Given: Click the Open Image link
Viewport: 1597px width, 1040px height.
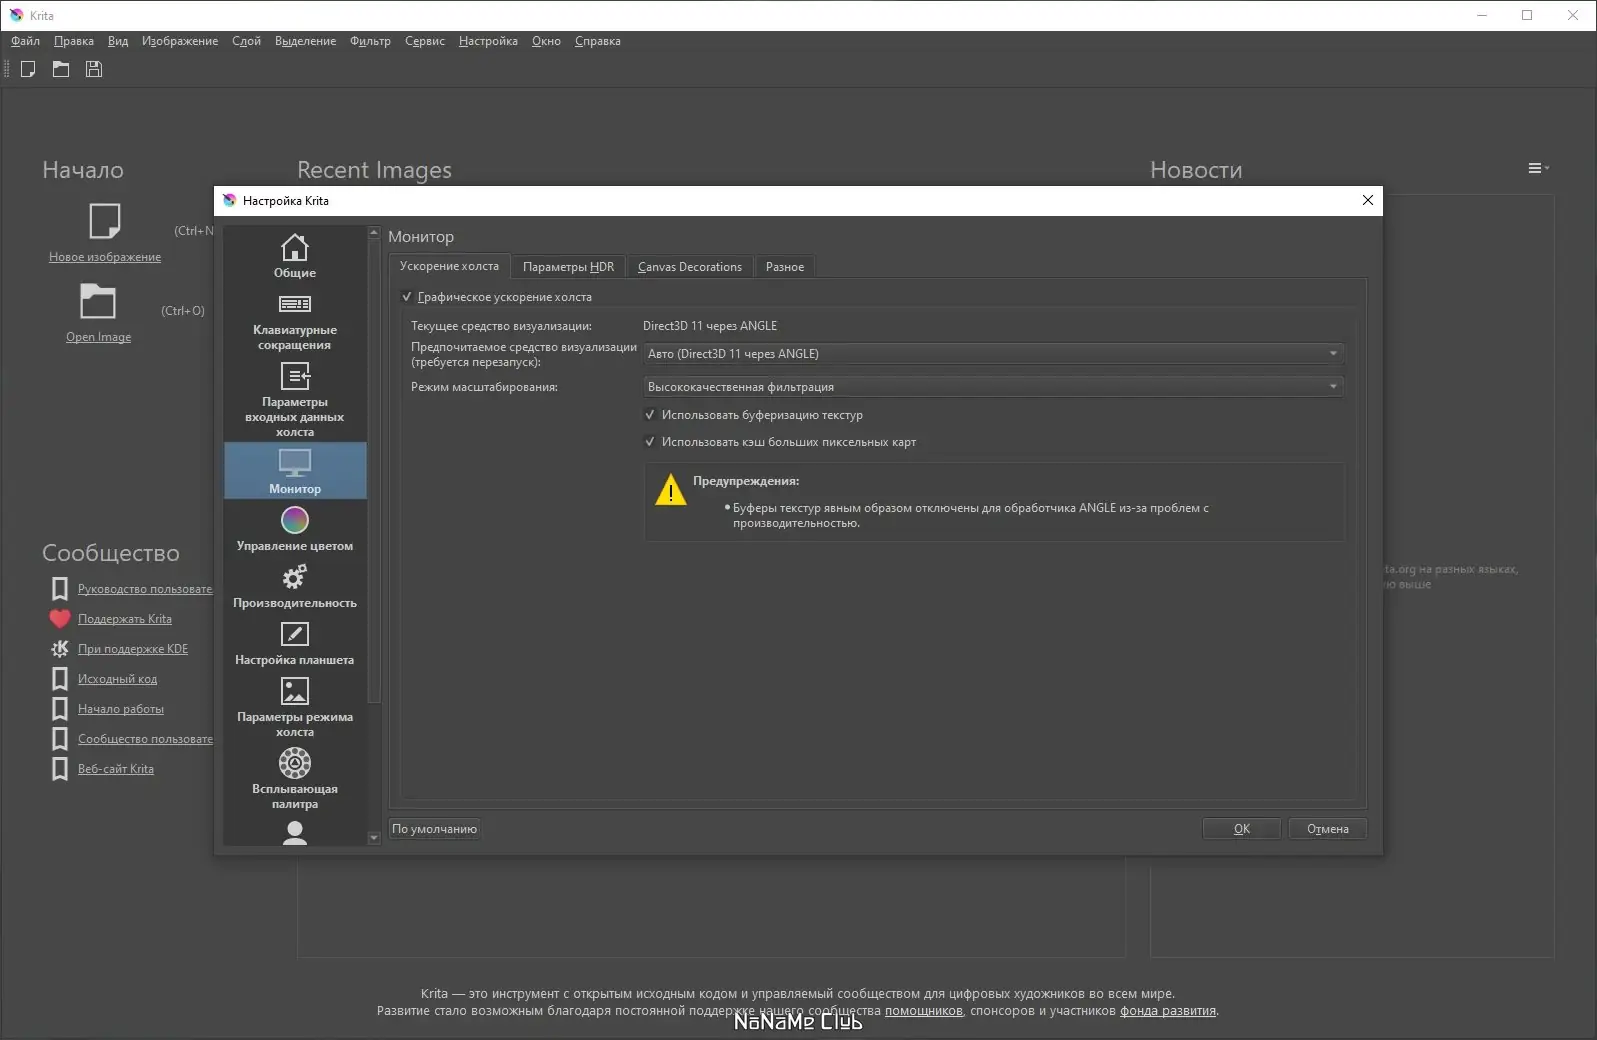Looking at the screenshot, I should pos(98,337).
